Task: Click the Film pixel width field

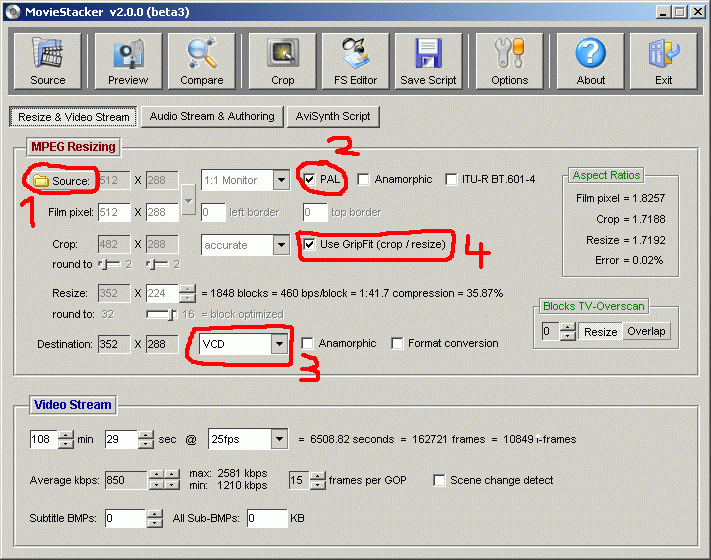Action: click(x=114, y=212)
